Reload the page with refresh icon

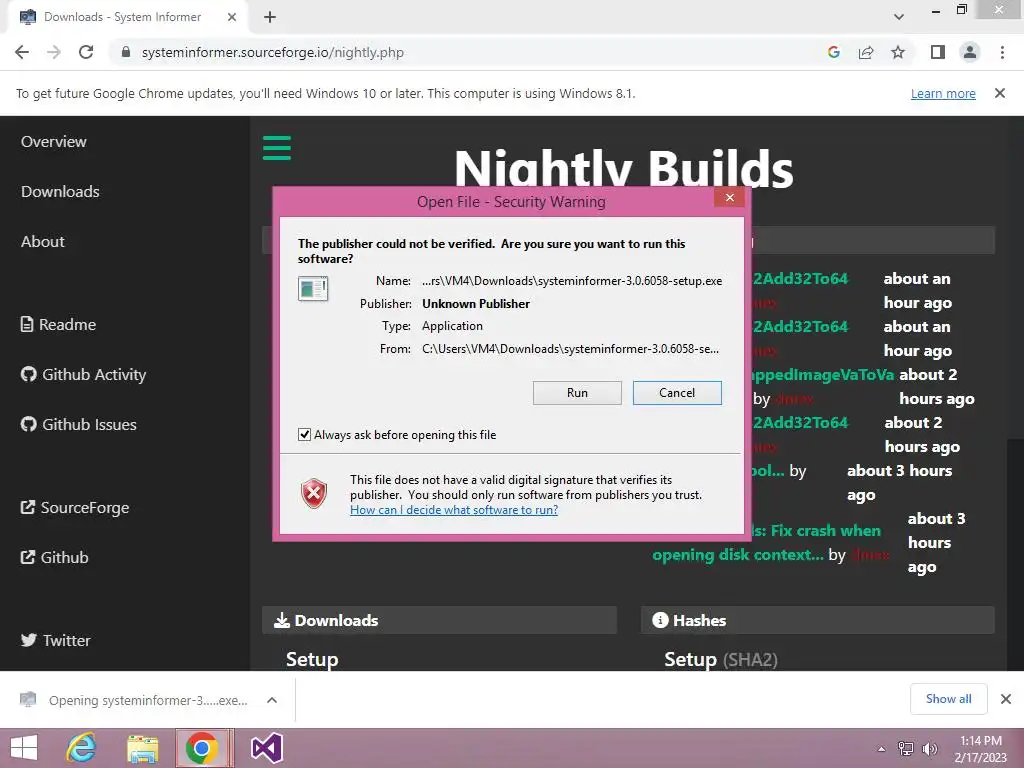[86, 52]
